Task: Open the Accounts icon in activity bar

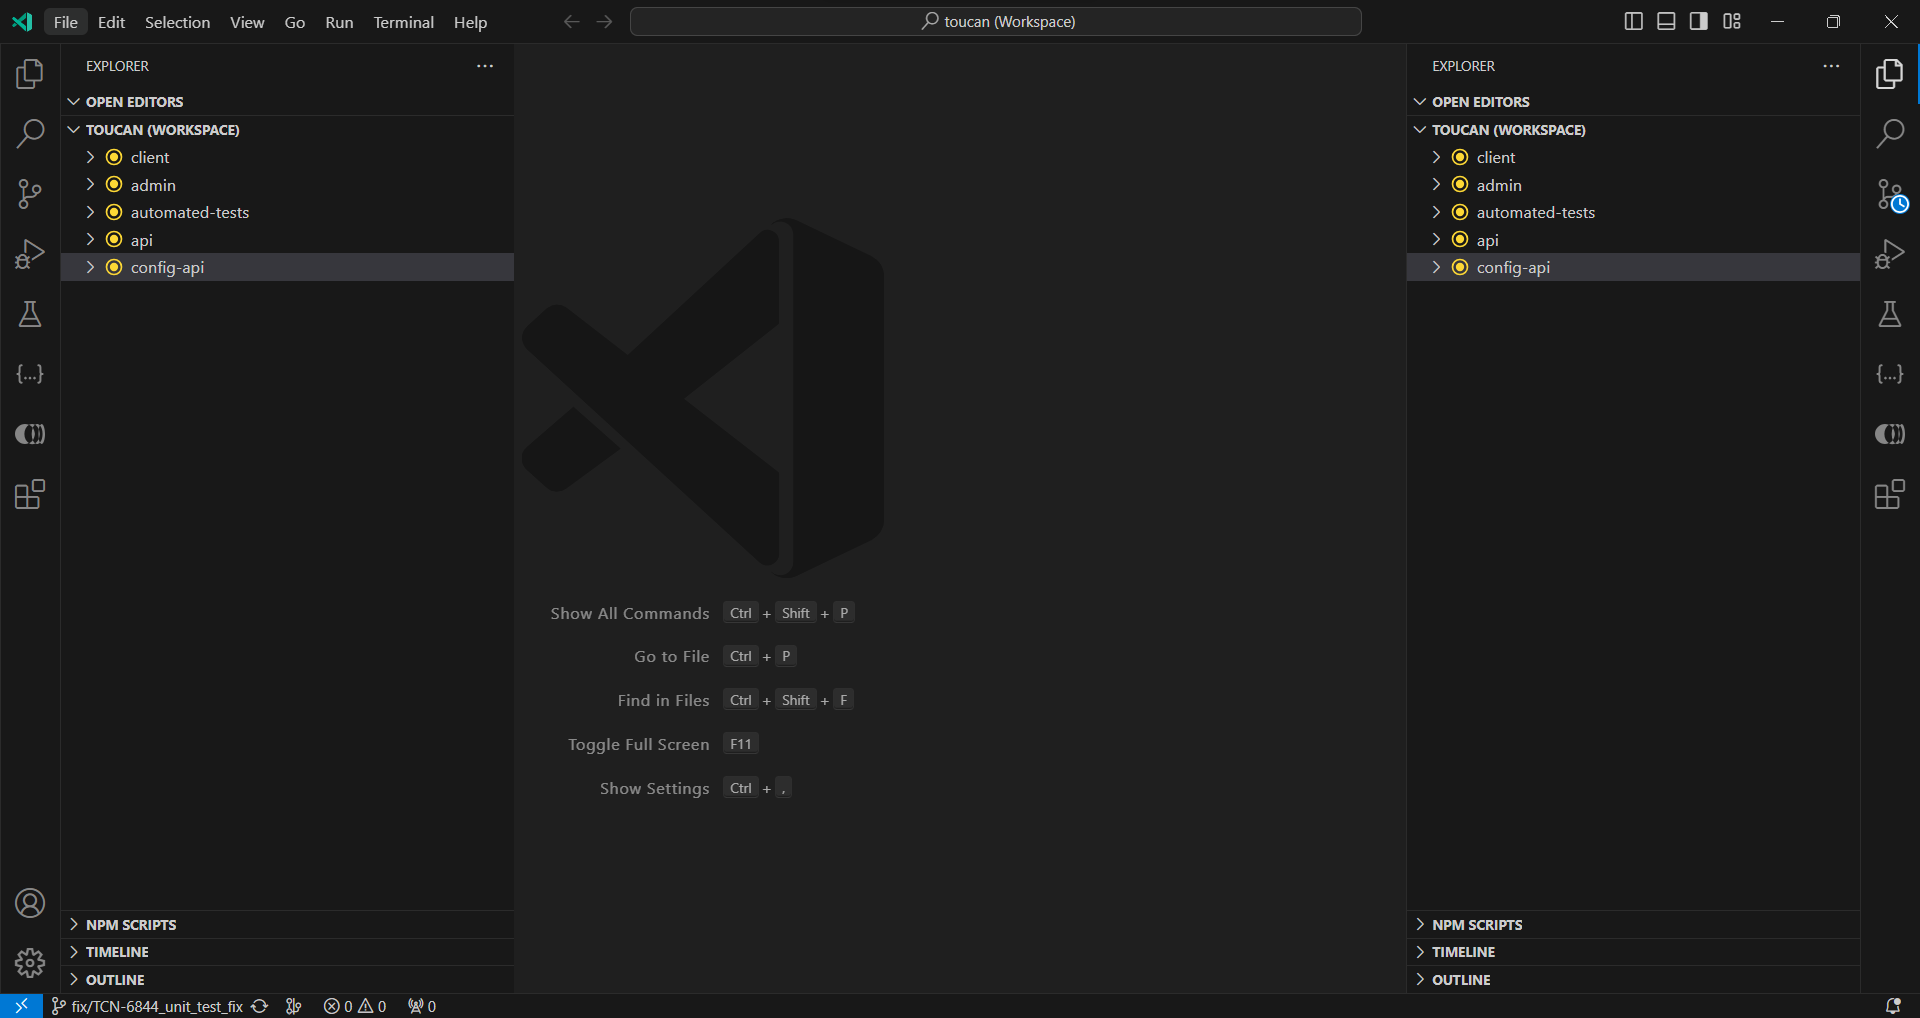Action: coord(30,903)
